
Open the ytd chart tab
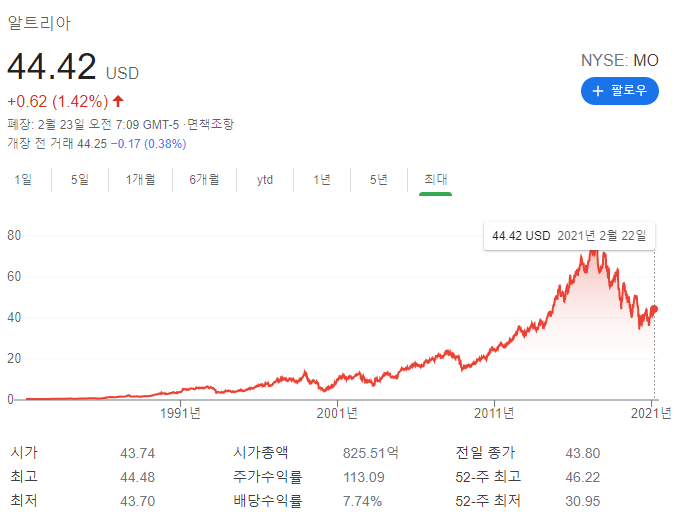pos(265,180)
